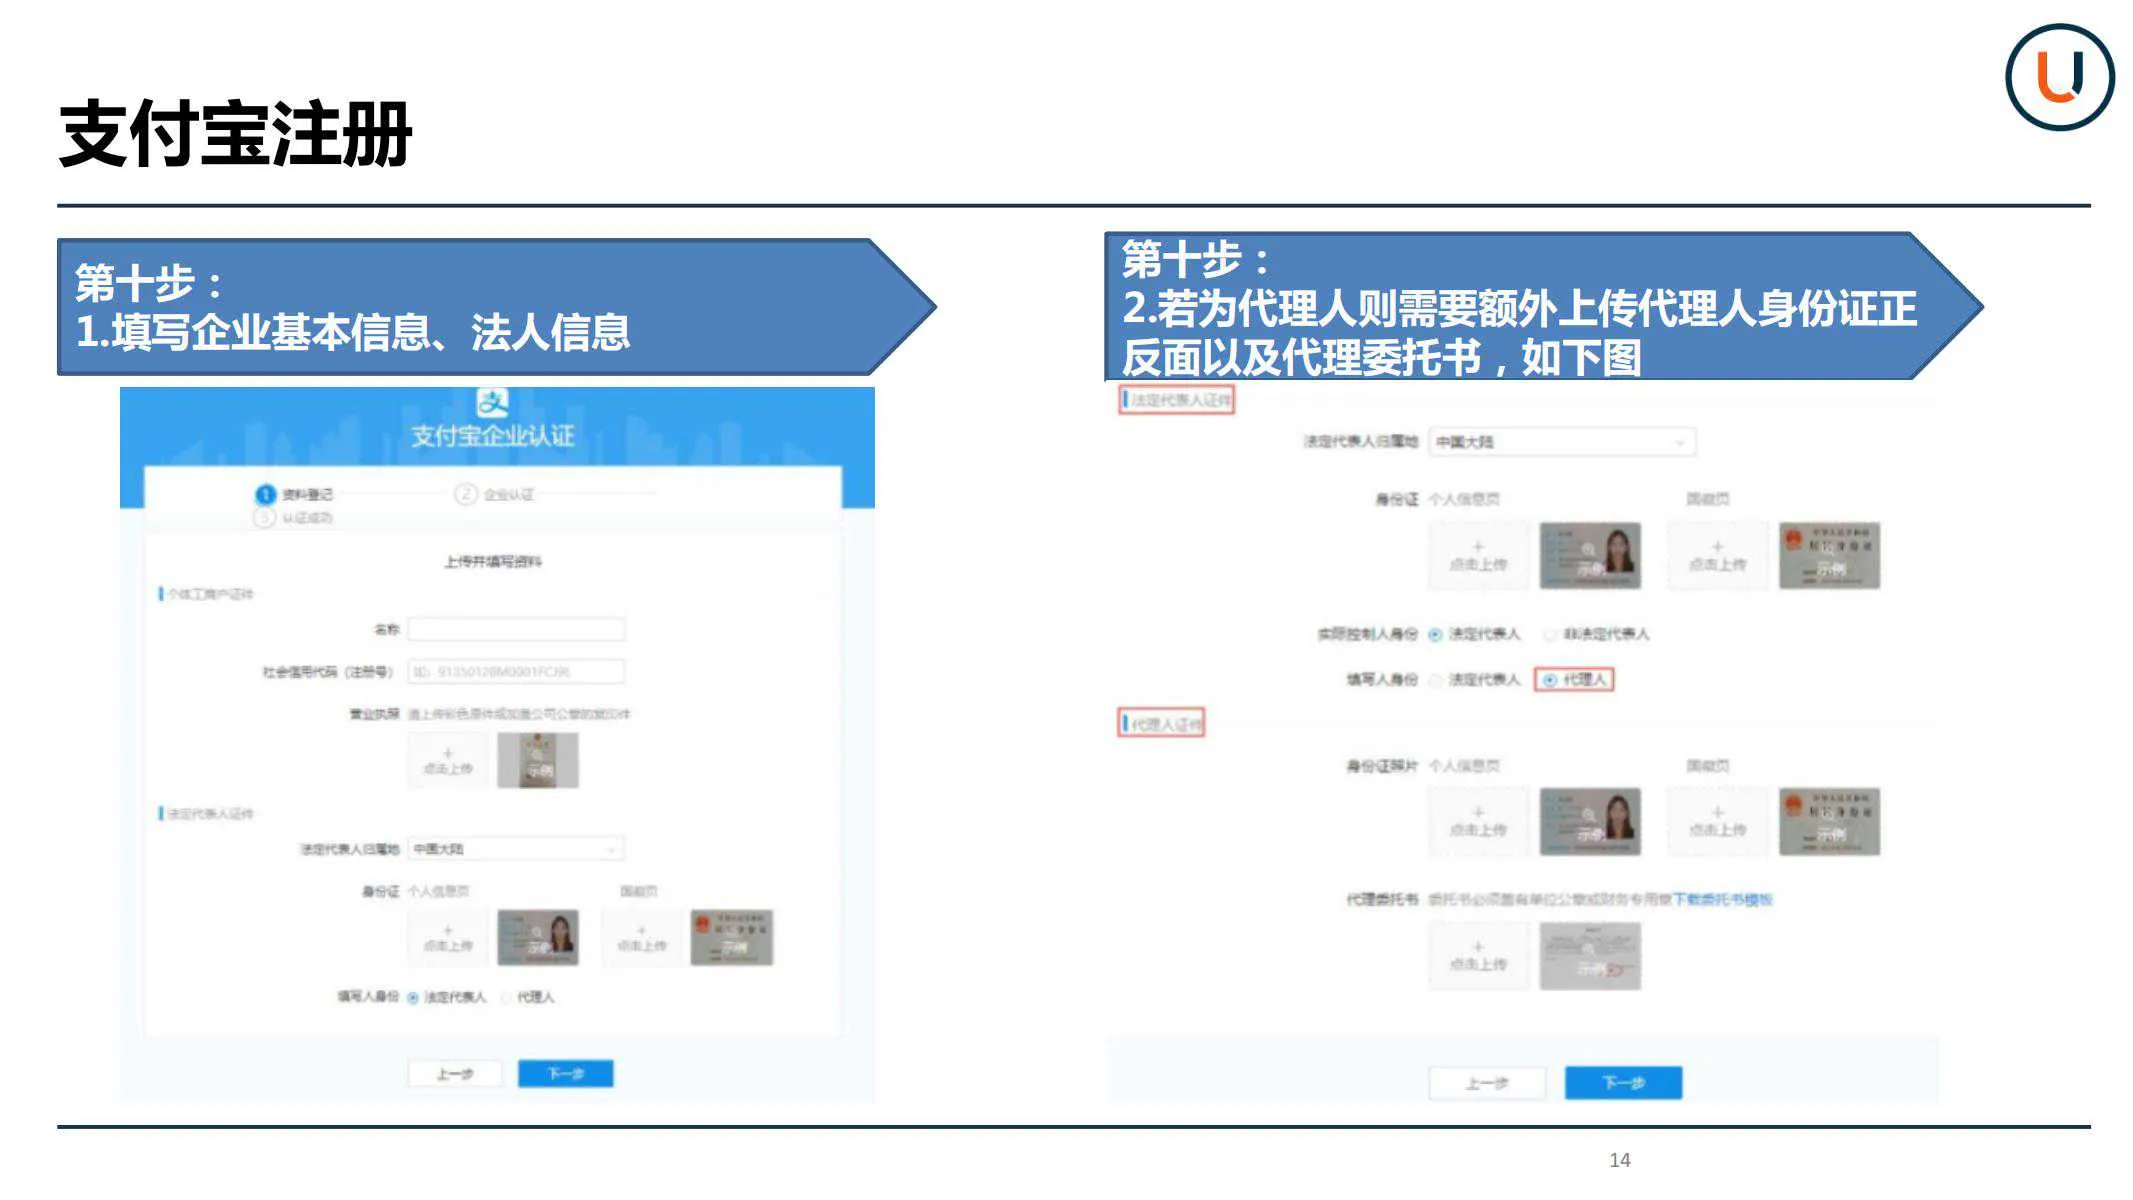Click the dropdown chevron next to 中国大陆

click(1680, 441)
